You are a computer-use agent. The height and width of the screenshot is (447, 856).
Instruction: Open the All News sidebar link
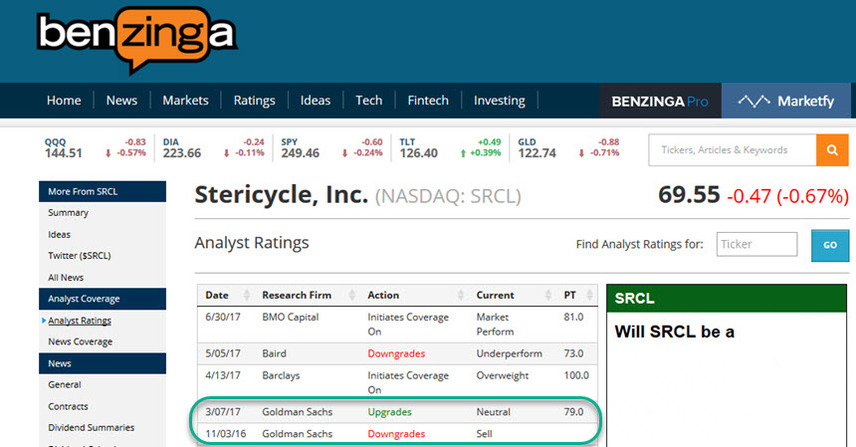click(x=66, y=277)
